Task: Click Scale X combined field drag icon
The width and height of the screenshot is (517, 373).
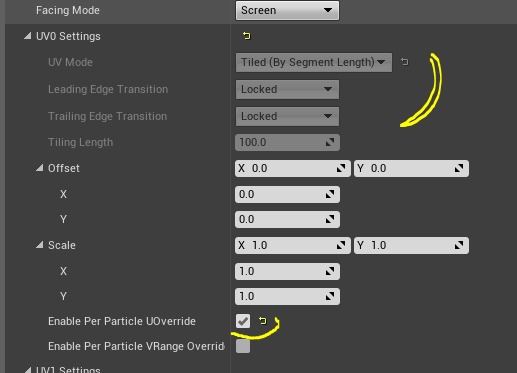Action: coord(341,245)
